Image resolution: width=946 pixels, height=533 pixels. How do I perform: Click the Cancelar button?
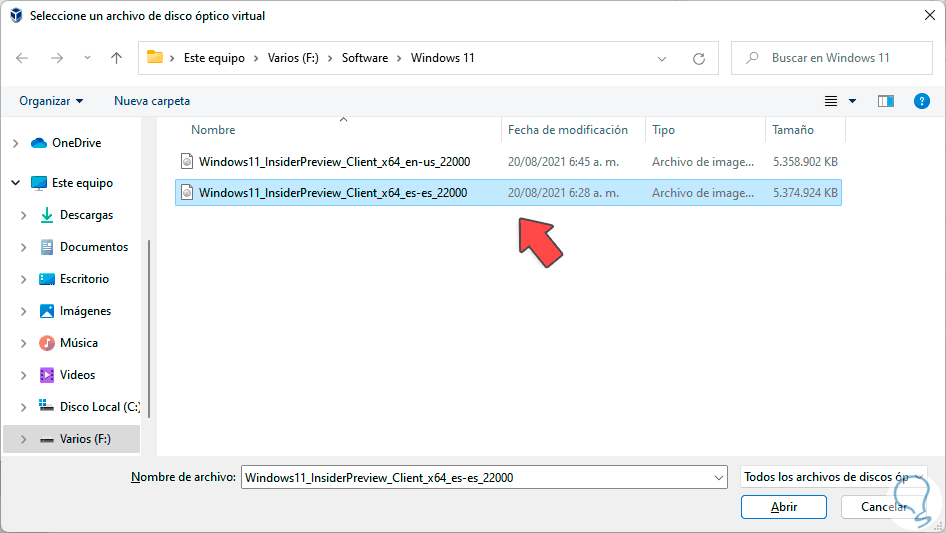point(884,507)
